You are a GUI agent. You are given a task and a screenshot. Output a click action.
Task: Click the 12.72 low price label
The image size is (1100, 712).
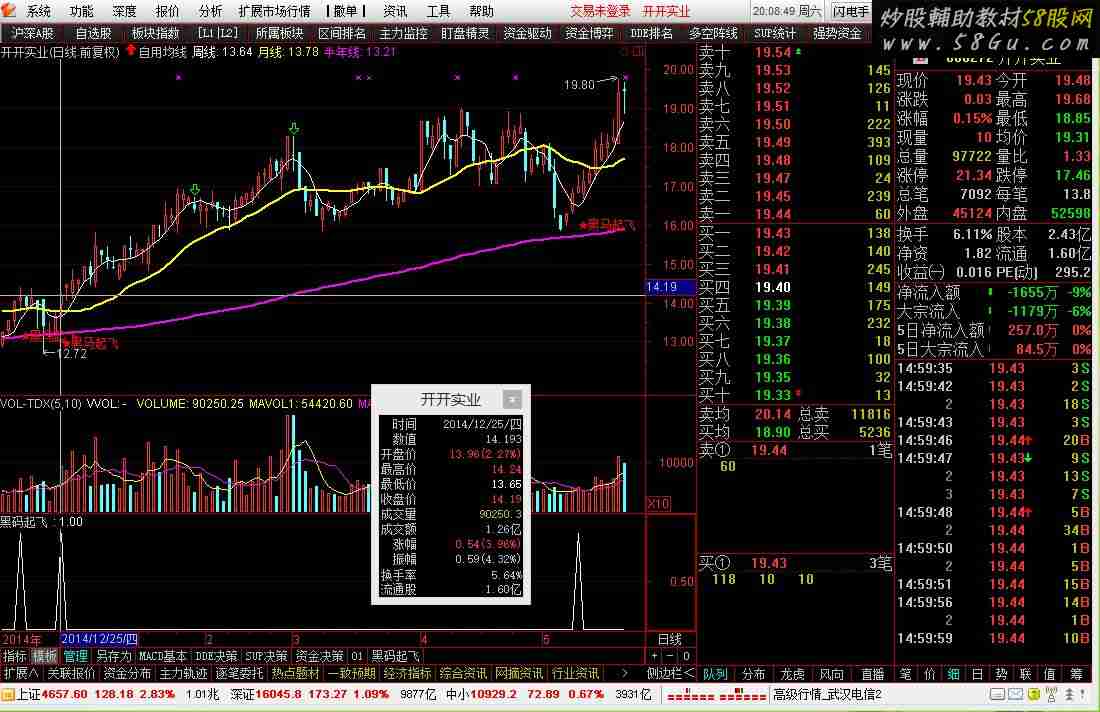(72, 354)
